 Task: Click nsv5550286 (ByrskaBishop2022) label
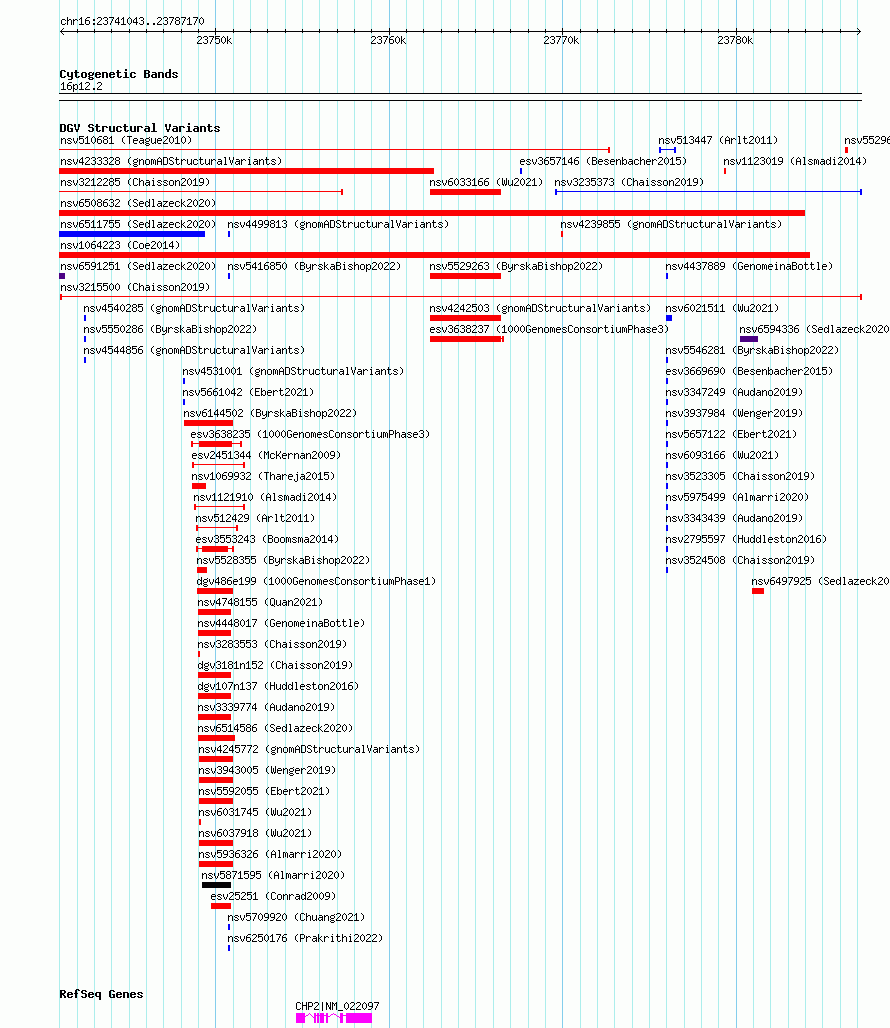coord(170,329)
